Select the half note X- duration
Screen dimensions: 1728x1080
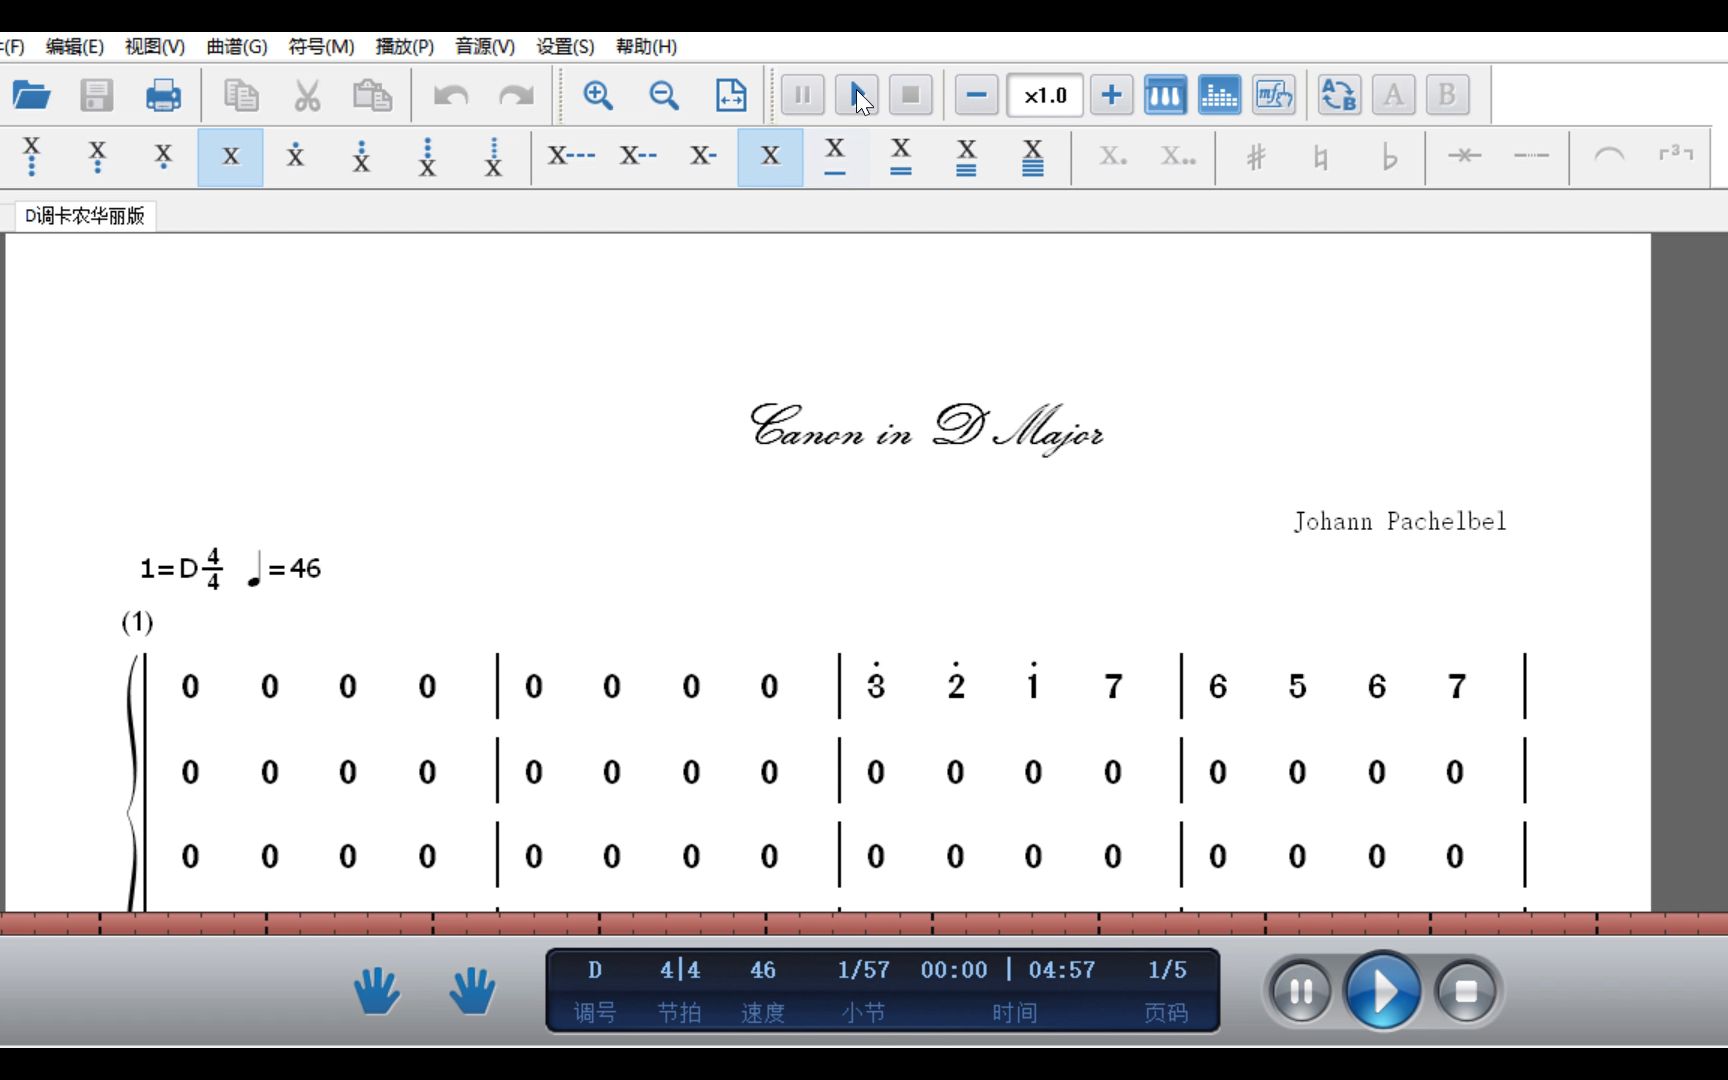click(703, 157)
